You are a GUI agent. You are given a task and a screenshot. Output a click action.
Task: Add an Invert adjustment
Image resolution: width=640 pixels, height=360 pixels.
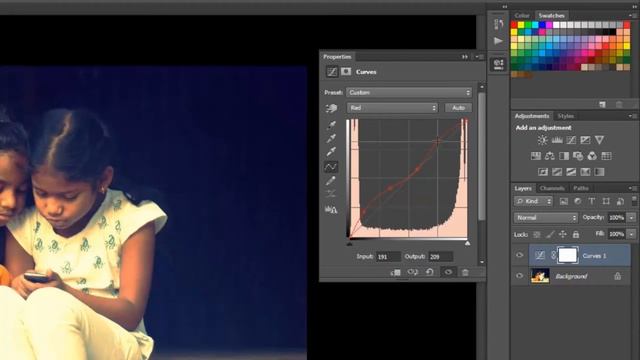(543, 172)
